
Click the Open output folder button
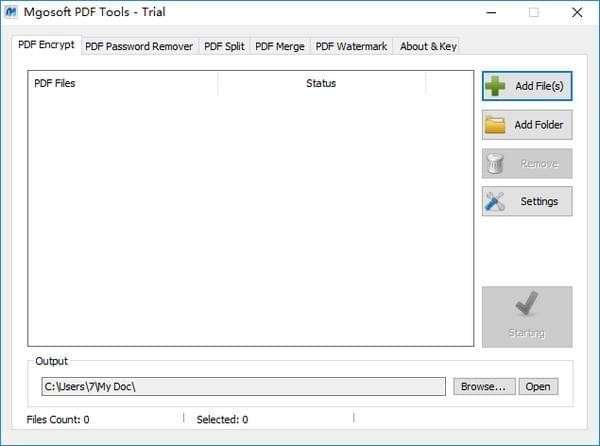pos(538,386)
